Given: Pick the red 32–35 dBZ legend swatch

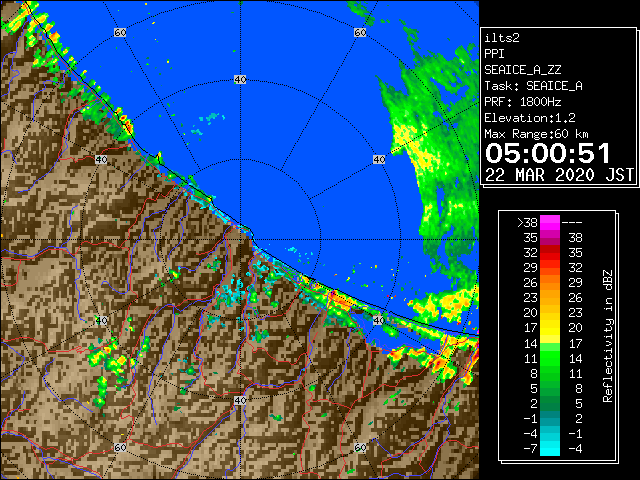Looking at the screenshot, I should tap(550, 253).
